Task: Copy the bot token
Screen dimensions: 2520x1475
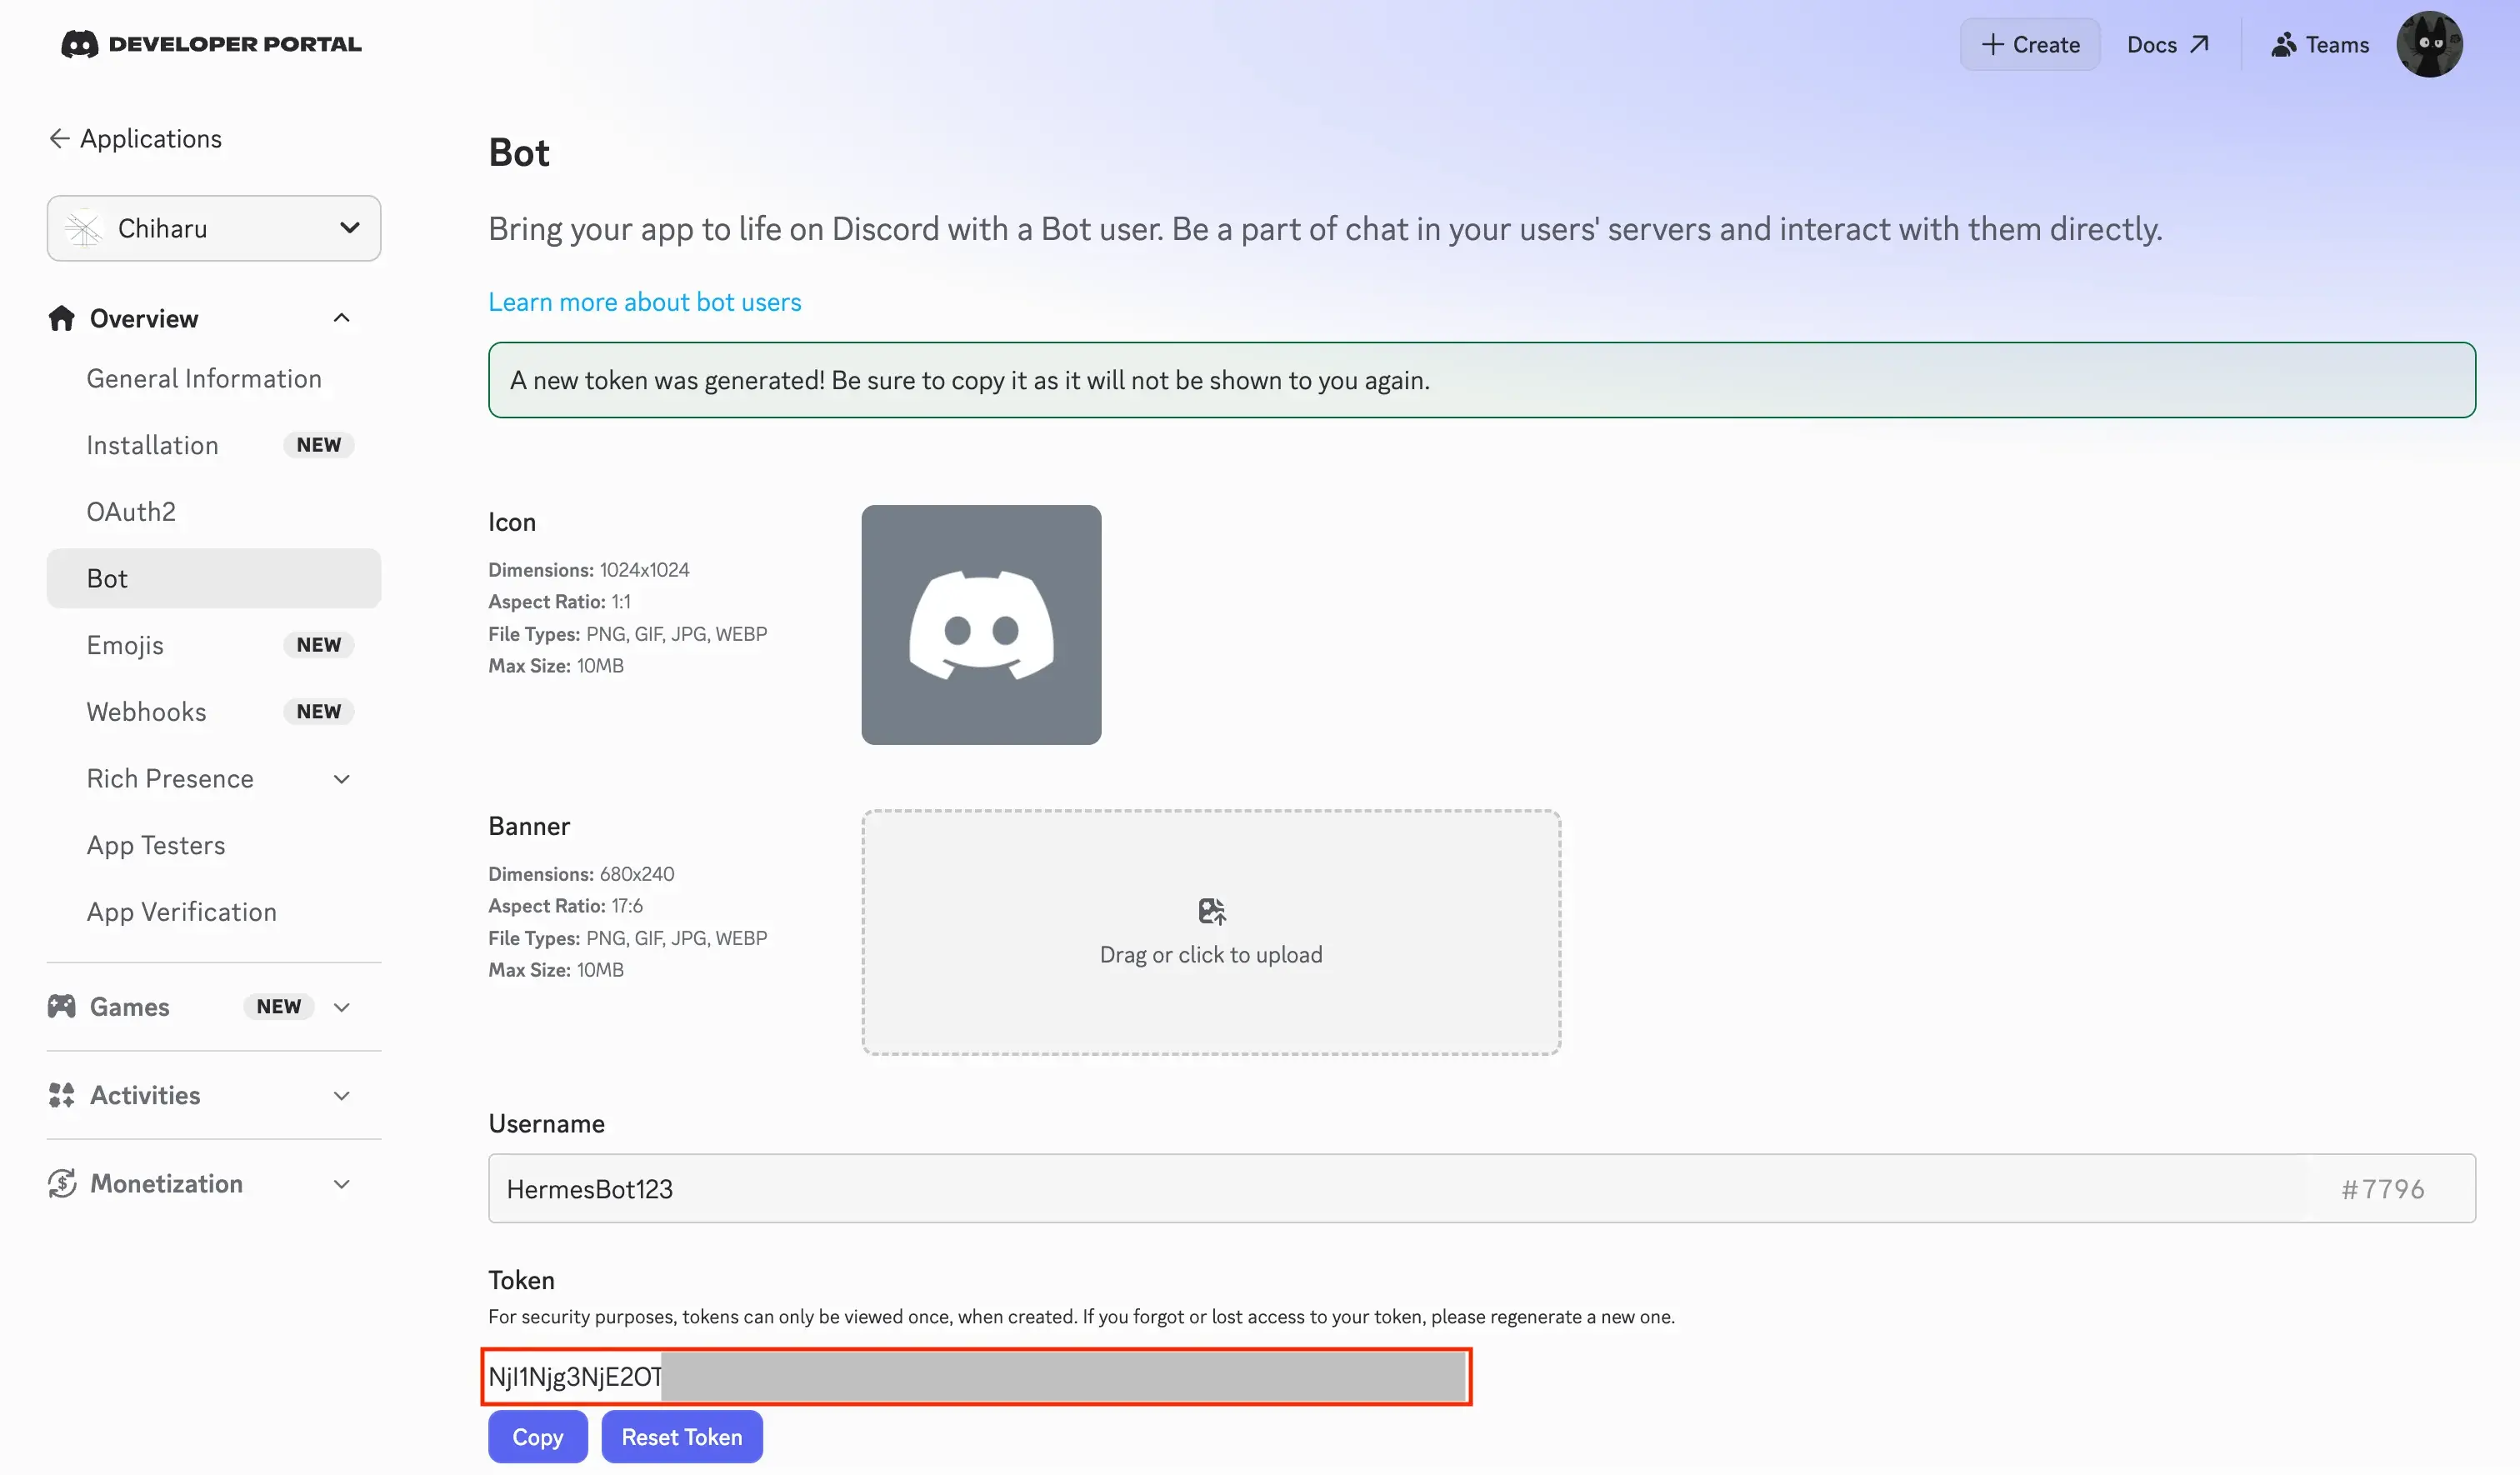Action: [538, 1437]
